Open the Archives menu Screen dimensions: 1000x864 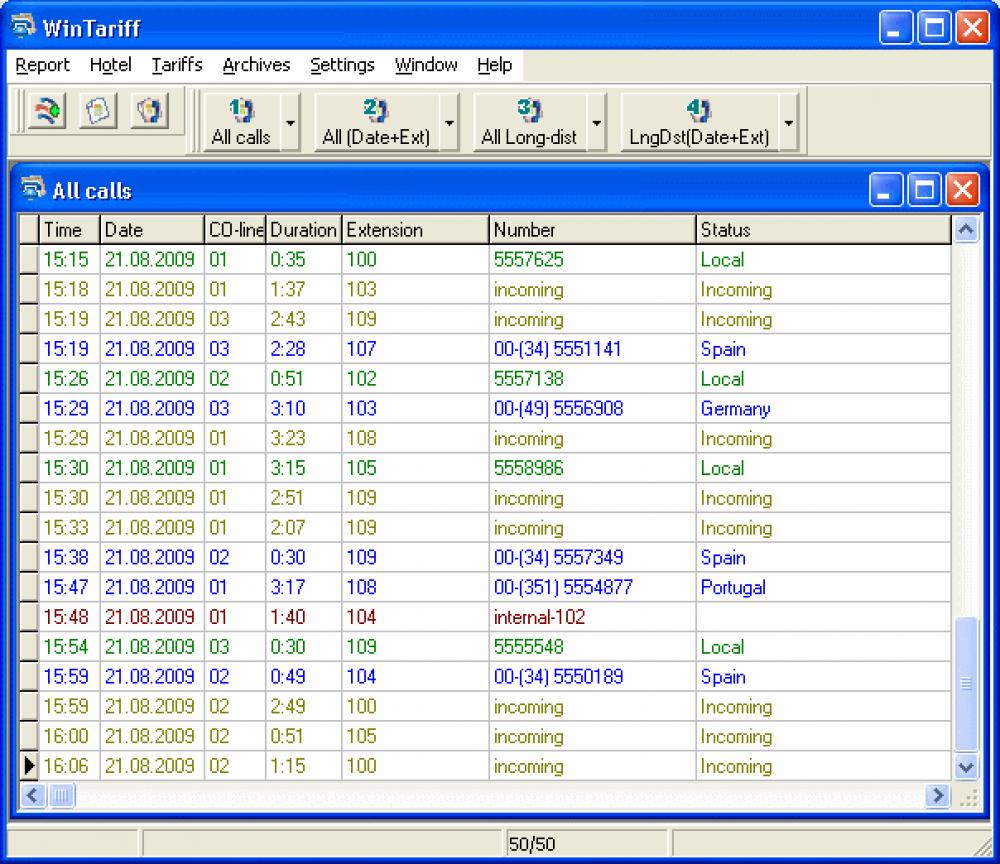coord(256,65)
